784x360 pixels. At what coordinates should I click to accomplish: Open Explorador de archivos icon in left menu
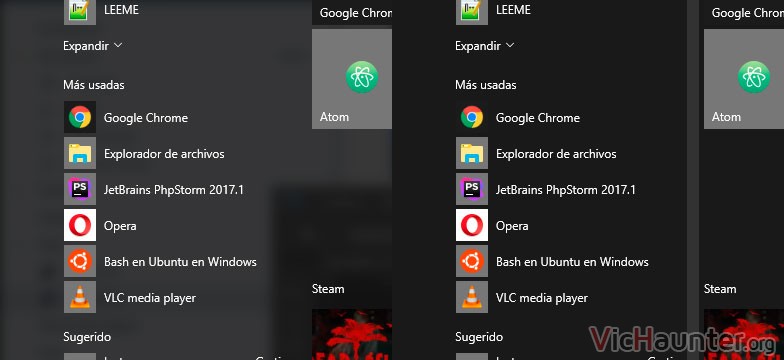pyautogui.click(x=80, y=154)
